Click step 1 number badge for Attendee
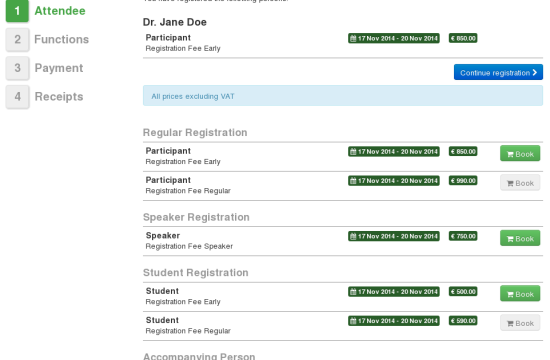The height and width of the screenshot is (360, 550). (17, 11)
